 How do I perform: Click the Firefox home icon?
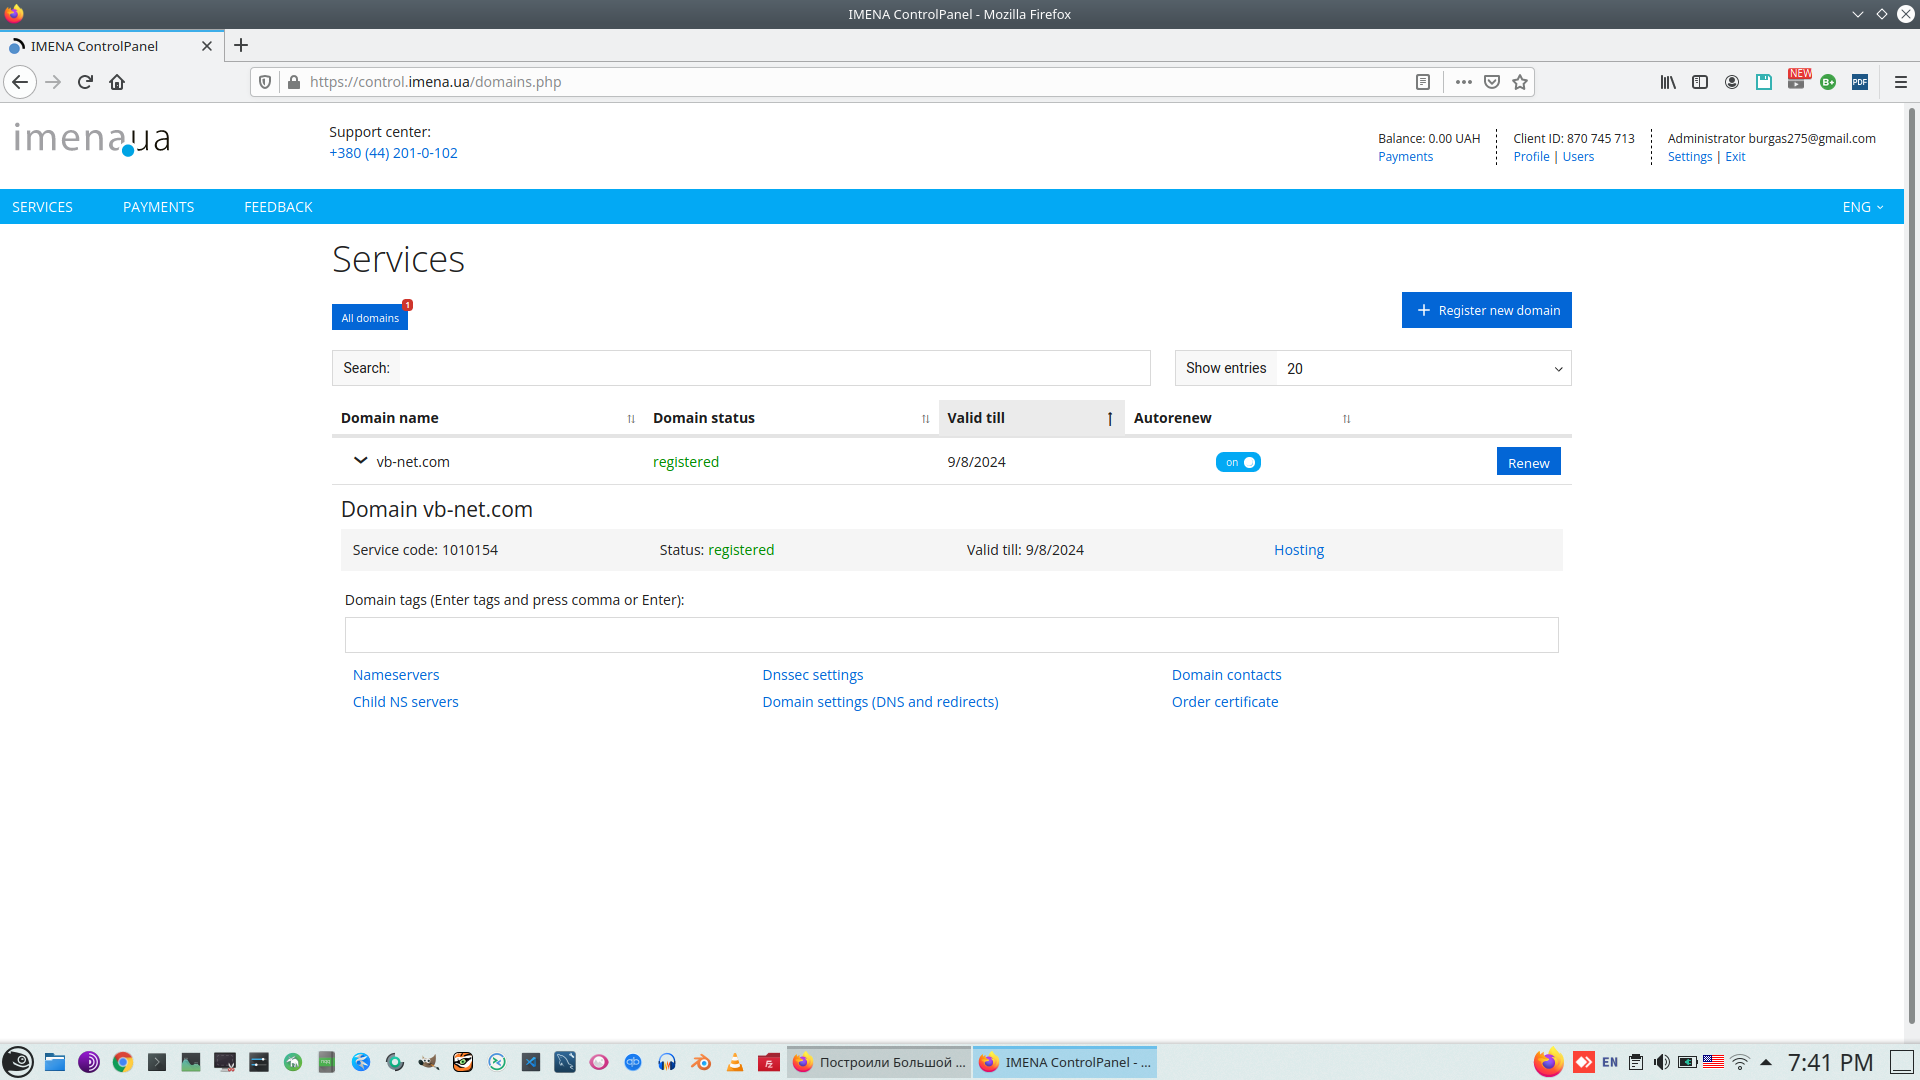coord(117,82)
